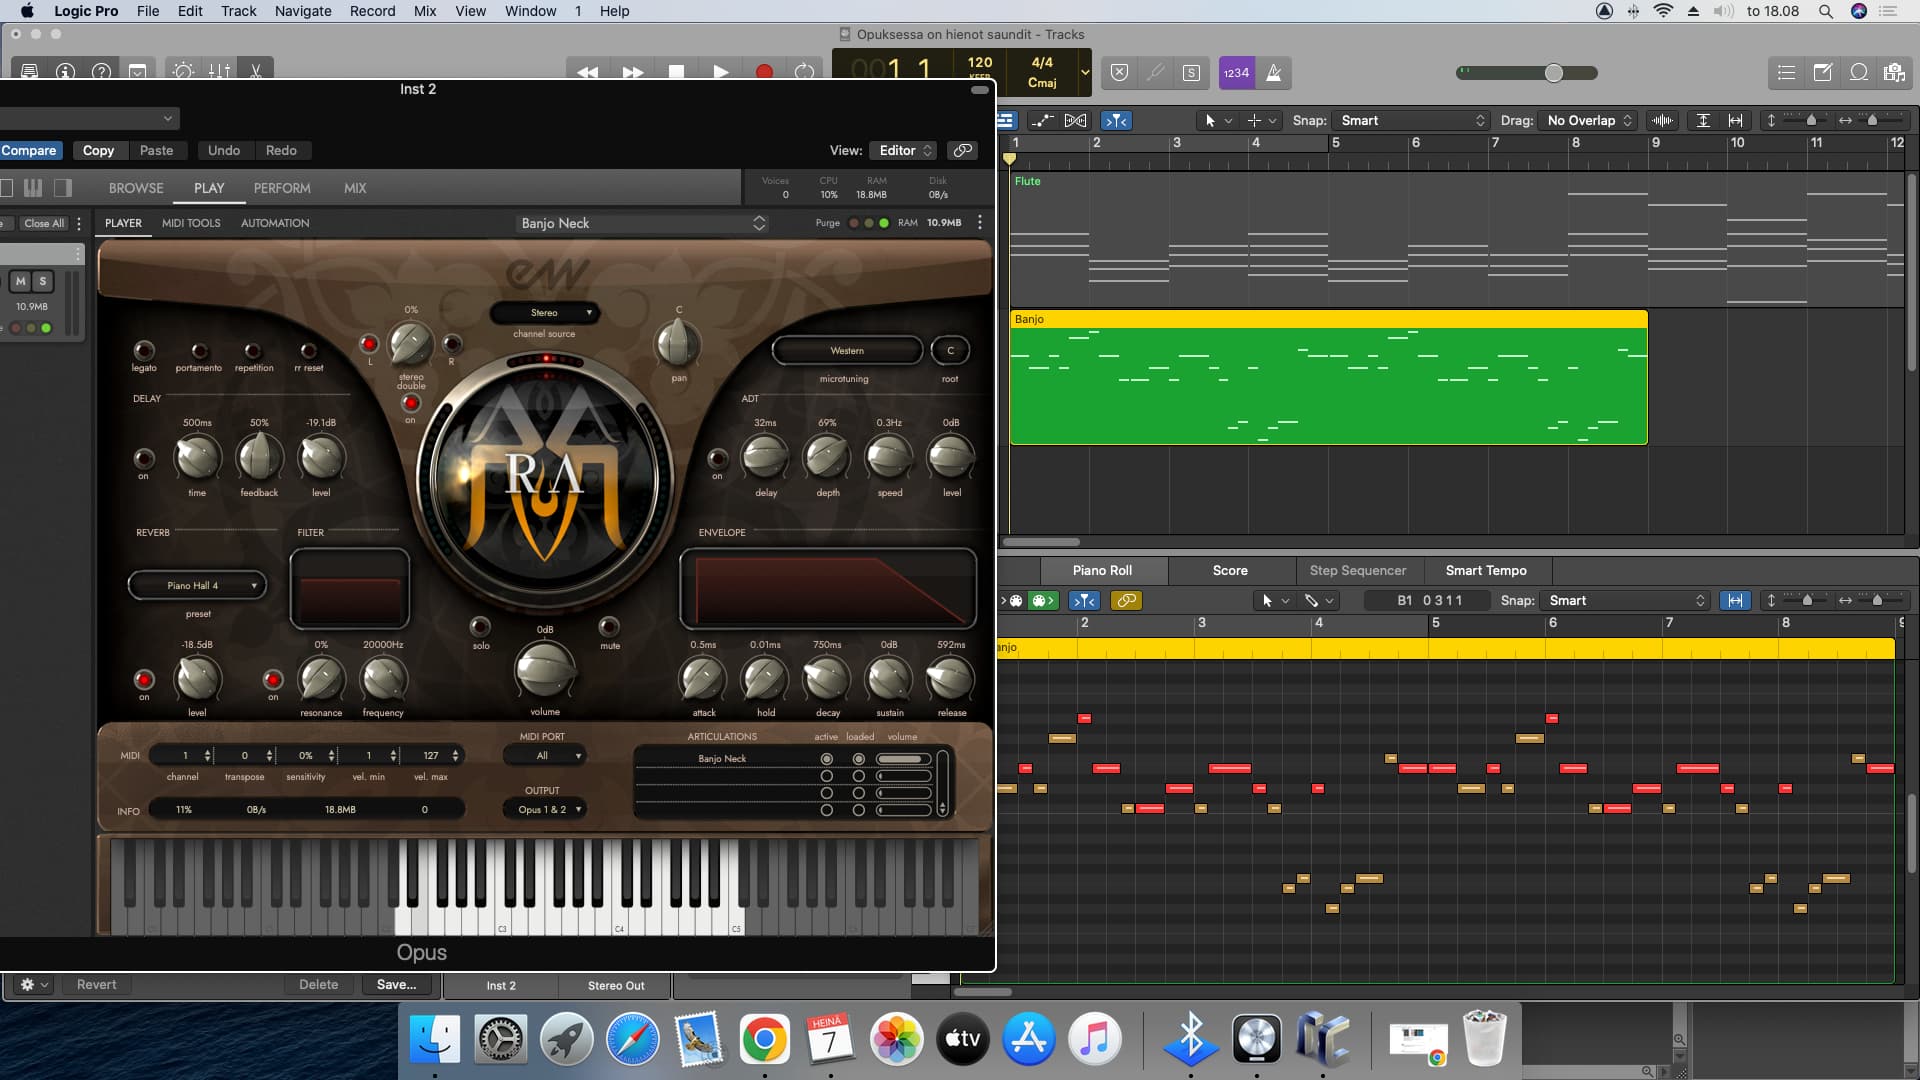Stop playback with the Stop button
The height and width of the screenshot is (1080, 1920).
pos(676,72)
